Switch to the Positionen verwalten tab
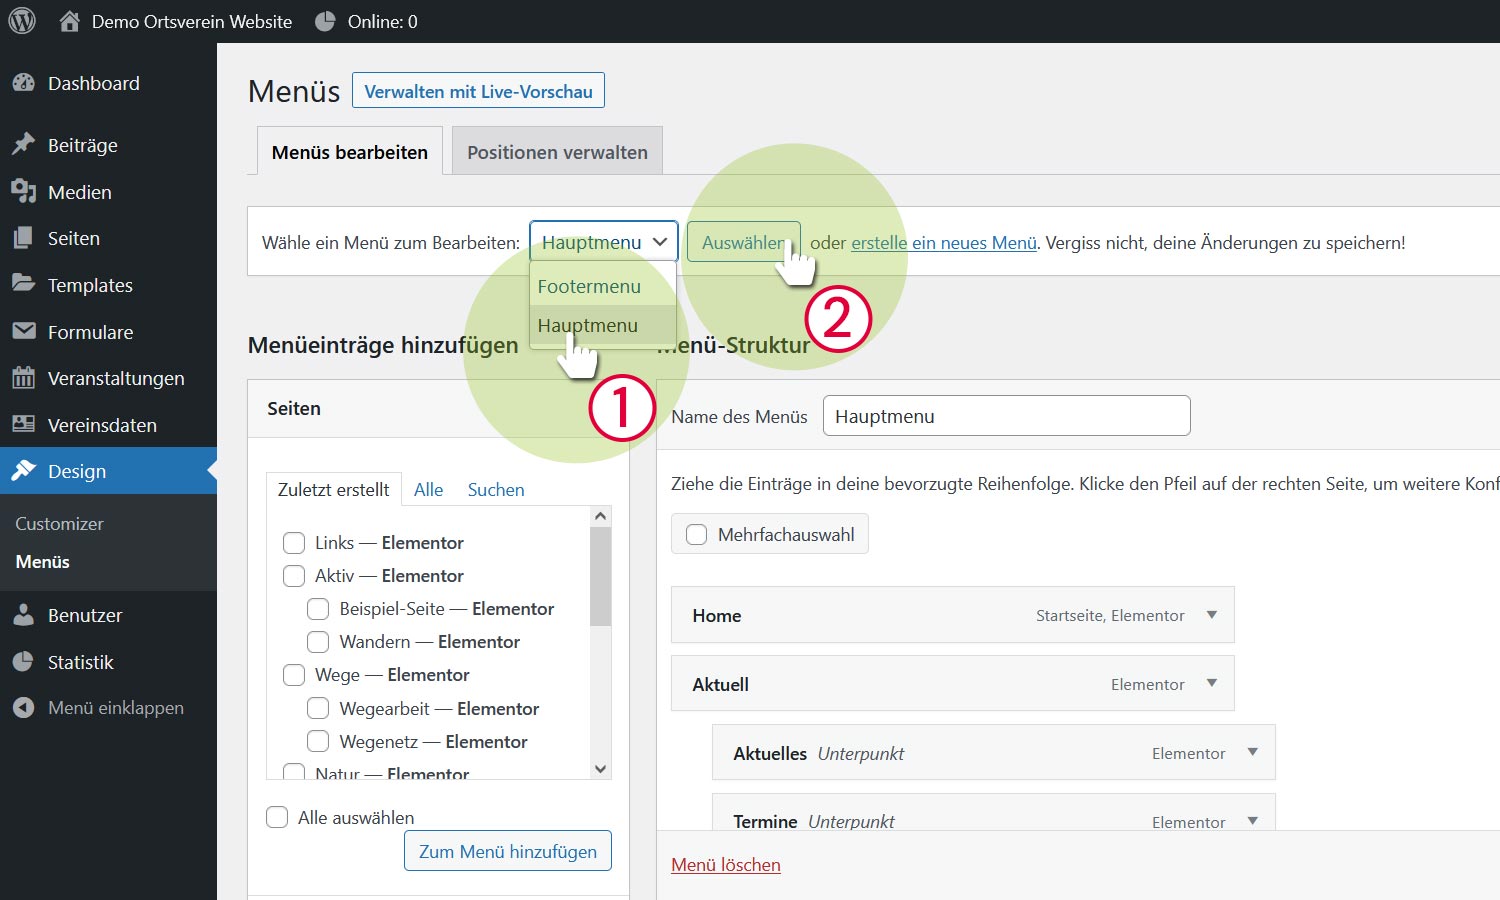1500x900 pixels. tap(557, 152)
